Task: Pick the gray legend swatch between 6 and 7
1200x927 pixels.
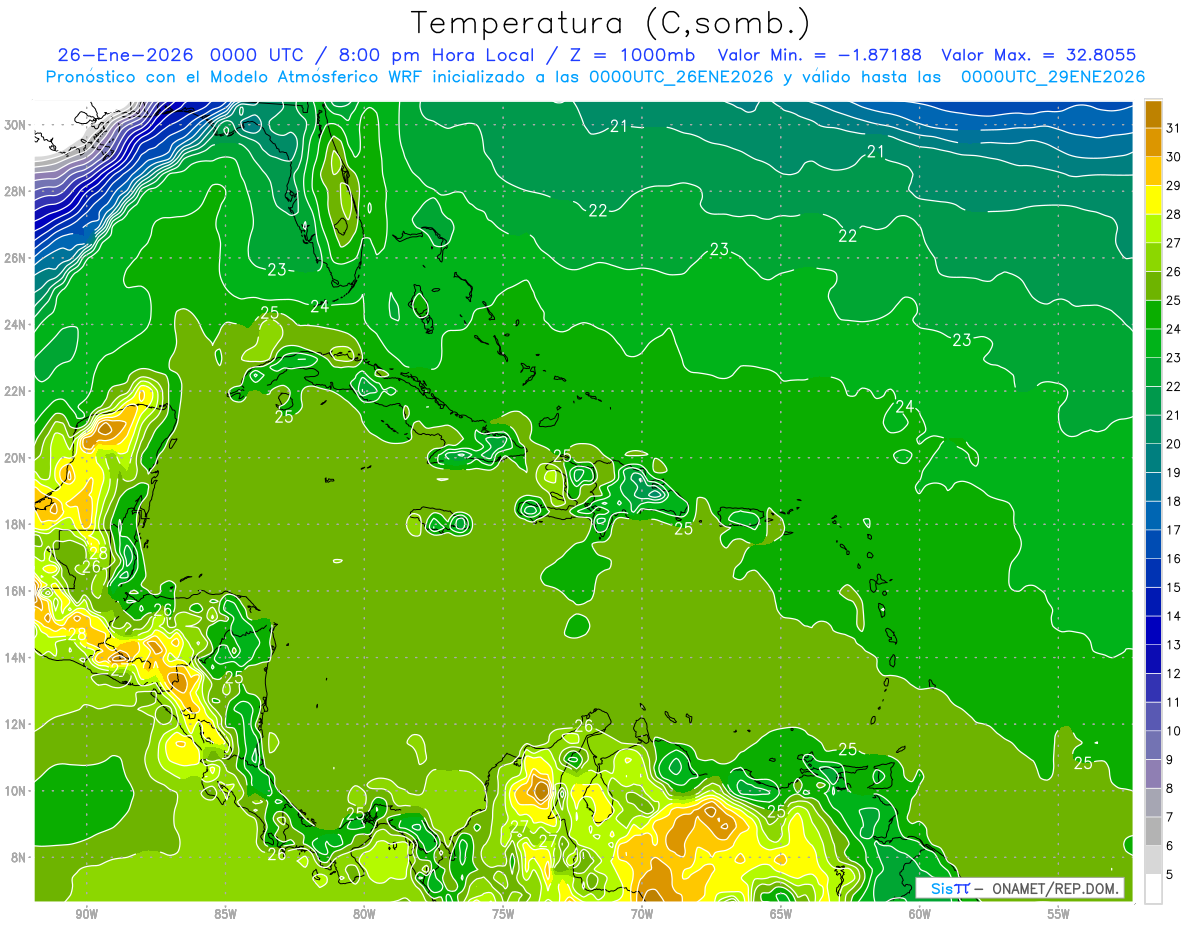Action: pyautogui.click(x=1153, y=831)
